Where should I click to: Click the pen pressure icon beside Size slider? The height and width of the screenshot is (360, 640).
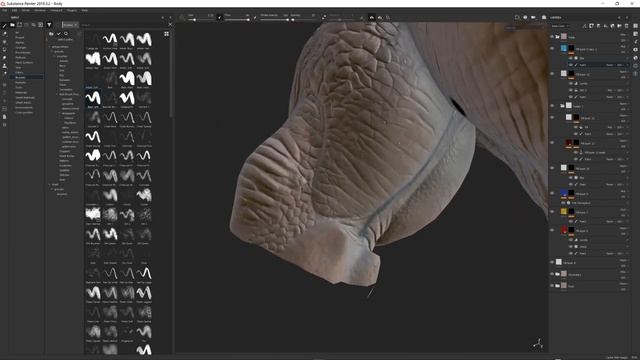220,17
